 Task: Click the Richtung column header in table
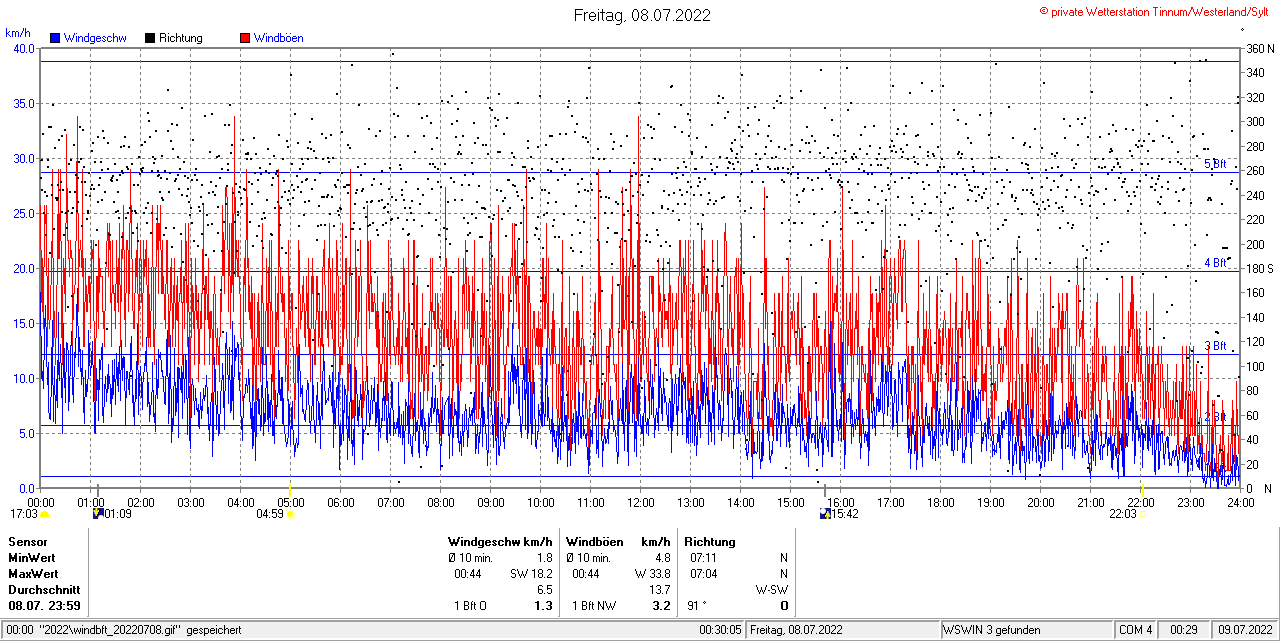[x=710, y=542]
